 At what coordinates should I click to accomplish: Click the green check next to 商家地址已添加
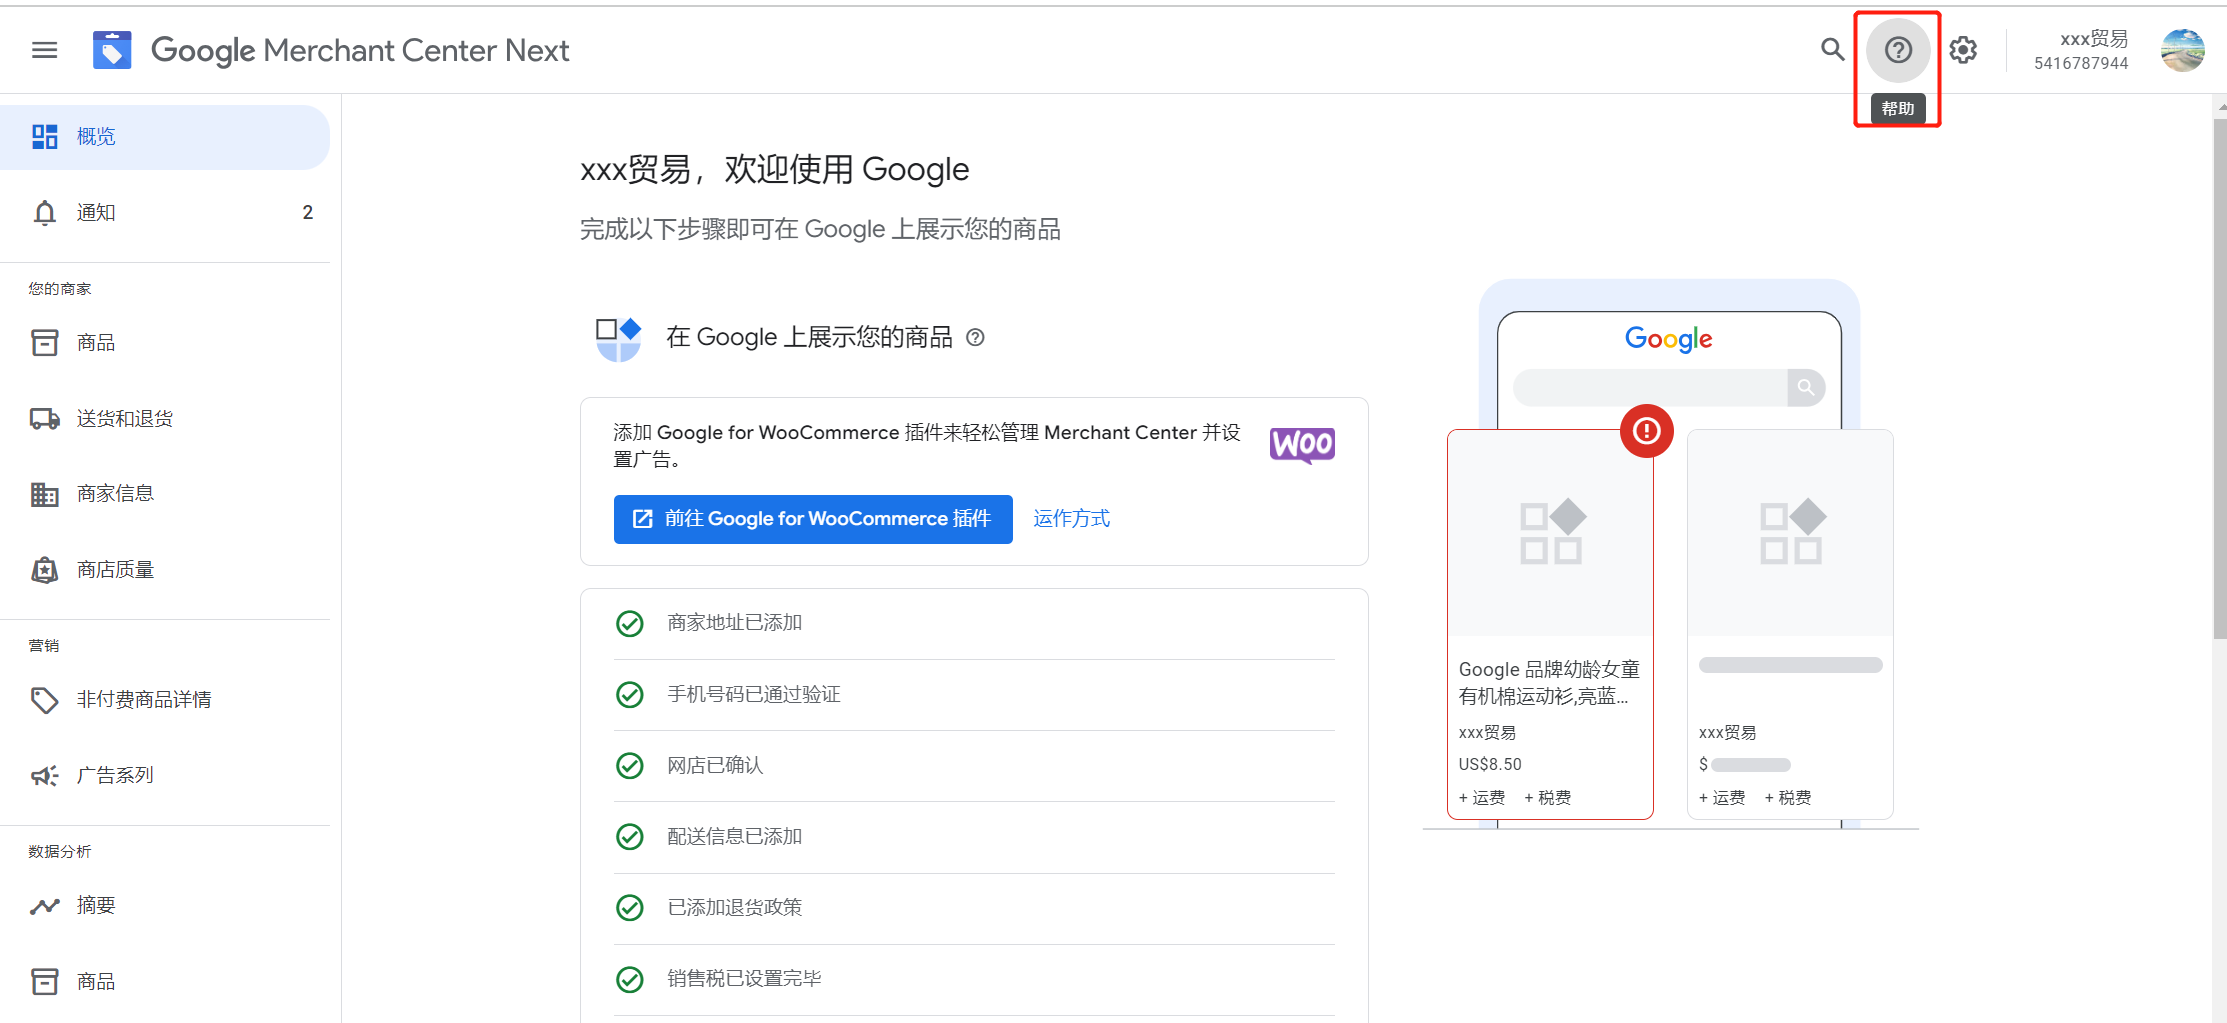point(630,624)
